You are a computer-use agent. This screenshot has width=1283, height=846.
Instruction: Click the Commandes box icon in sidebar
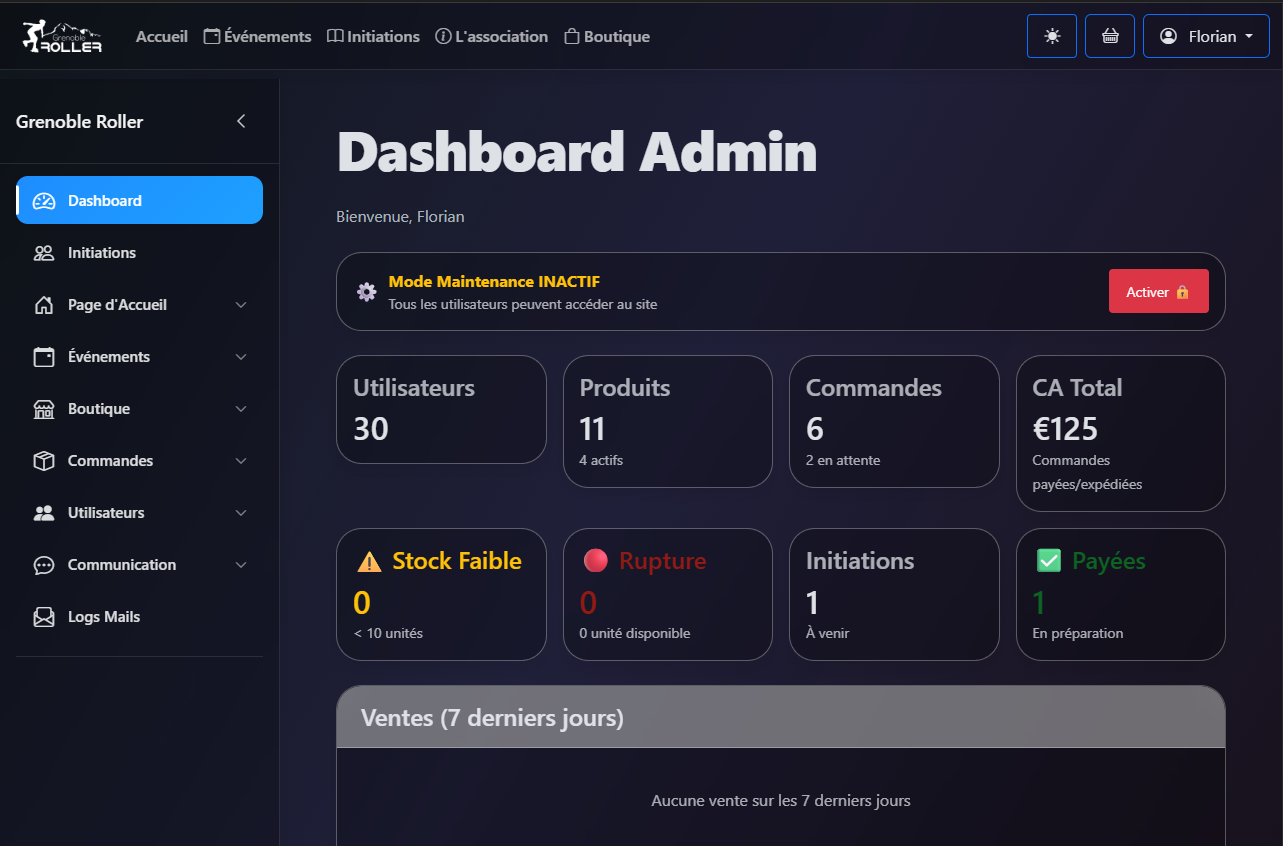44,461
